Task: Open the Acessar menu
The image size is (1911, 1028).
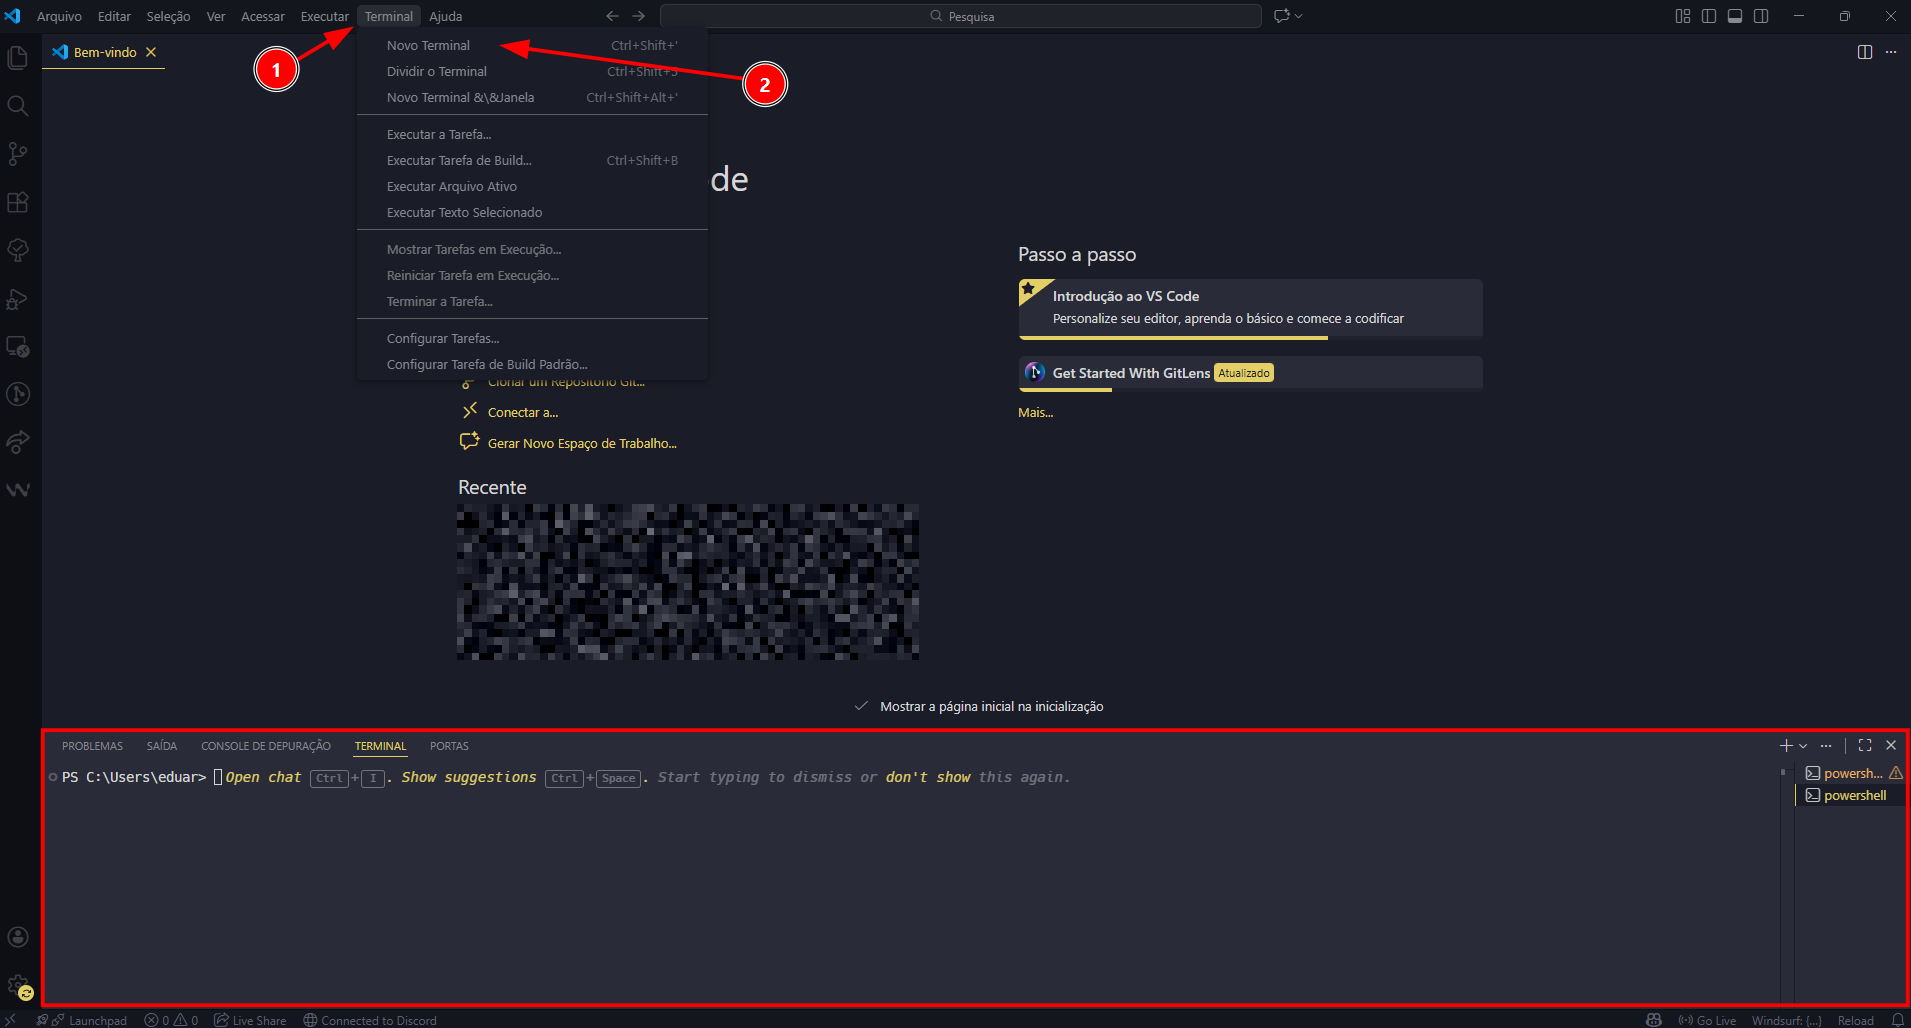Action: click(263, 16)
